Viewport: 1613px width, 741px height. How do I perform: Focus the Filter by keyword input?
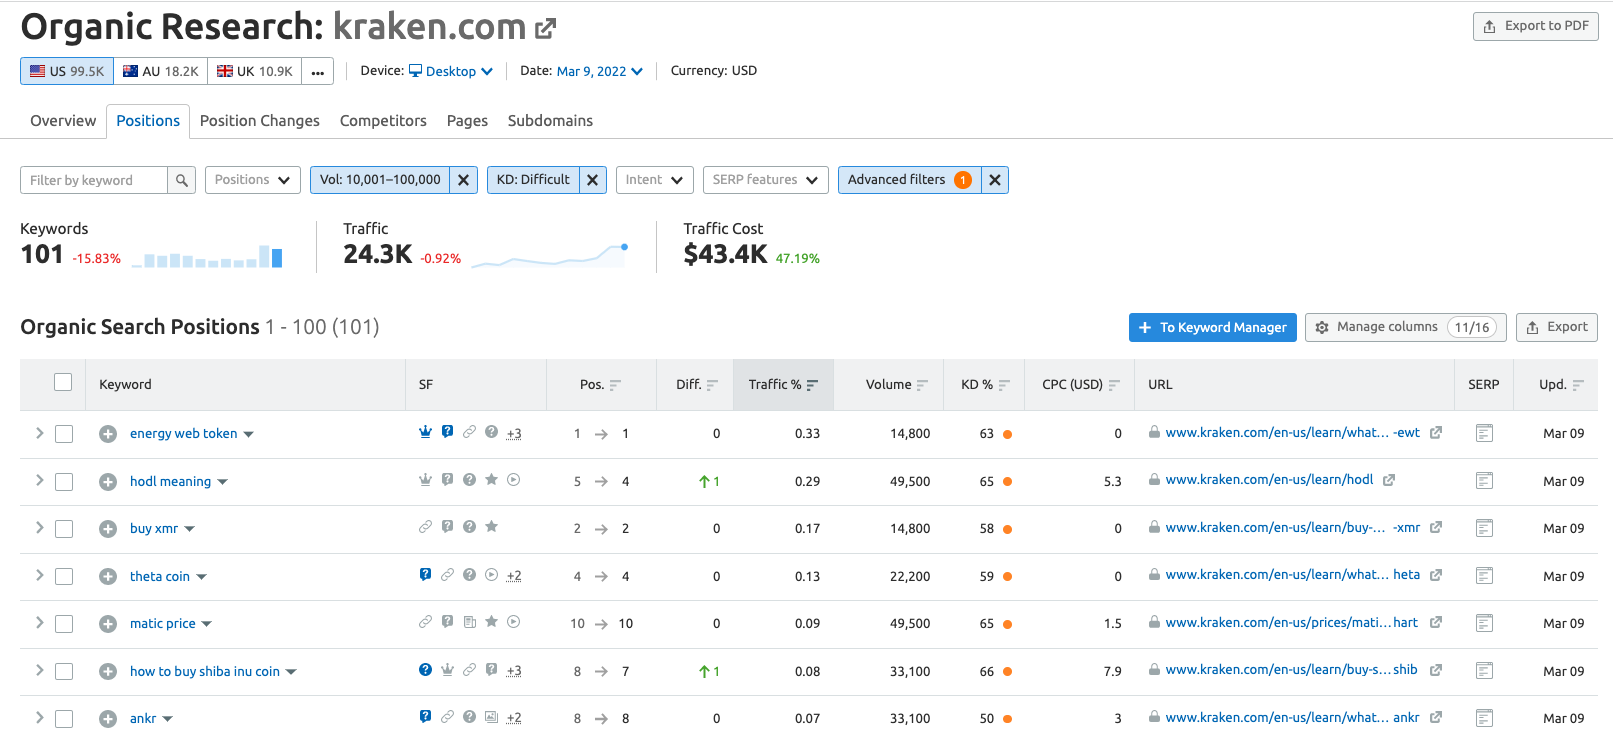(x=94, y=180)
